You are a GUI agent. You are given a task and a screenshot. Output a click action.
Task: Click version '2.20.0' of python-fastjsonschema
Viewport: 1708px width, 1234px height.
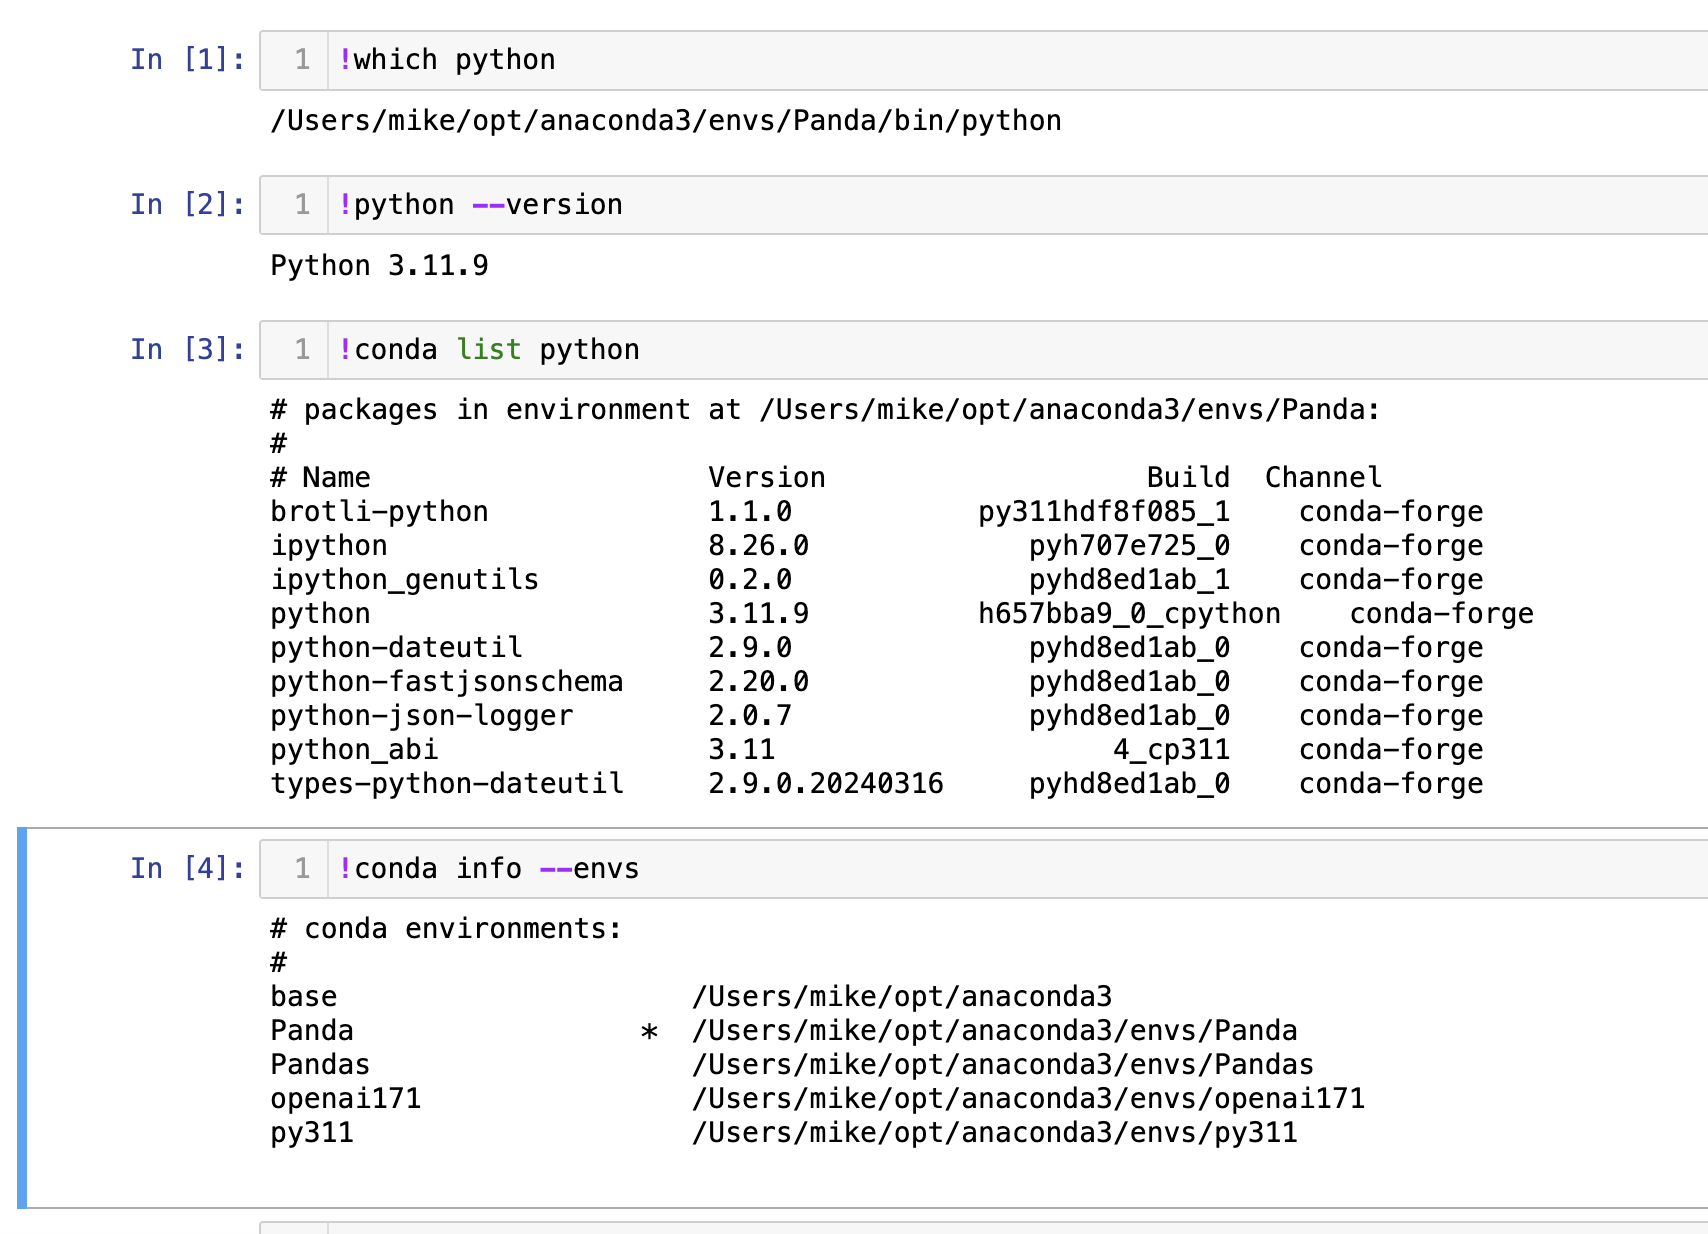click(x=759, y=682)
